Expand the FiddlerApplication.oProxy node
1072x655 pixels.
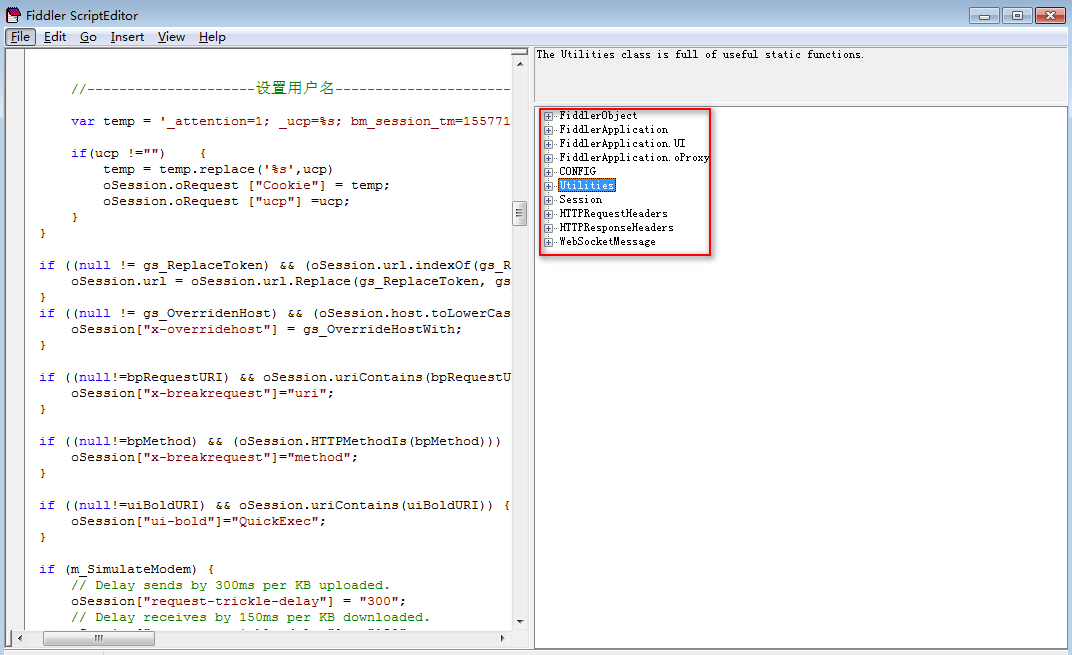click(x=548, y=158)
